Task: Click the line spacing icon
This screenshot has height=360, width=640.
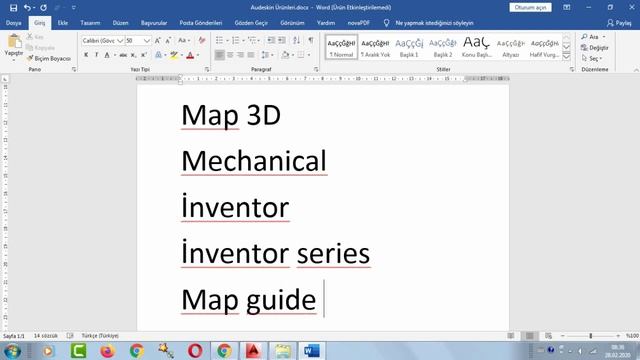Action: click(x=265, y=55)
